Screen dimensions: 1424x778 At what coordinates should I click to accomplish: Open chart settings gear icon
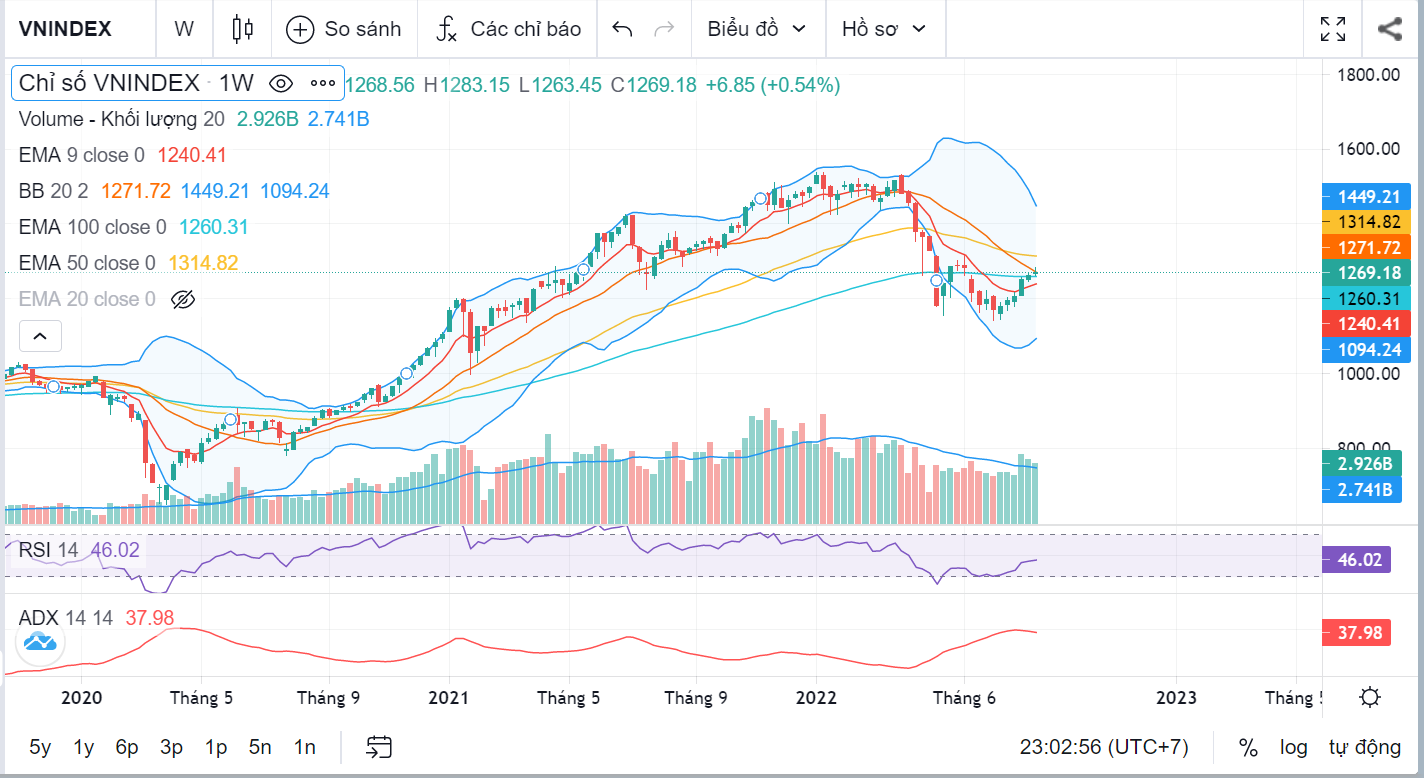pyautogui.click(x=1370, y=697)
